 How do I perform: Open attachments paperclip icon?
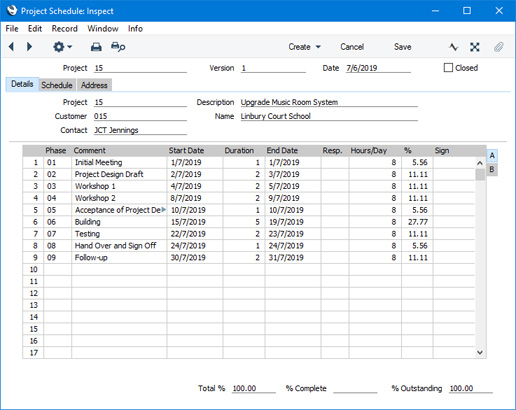click(498, 47)
